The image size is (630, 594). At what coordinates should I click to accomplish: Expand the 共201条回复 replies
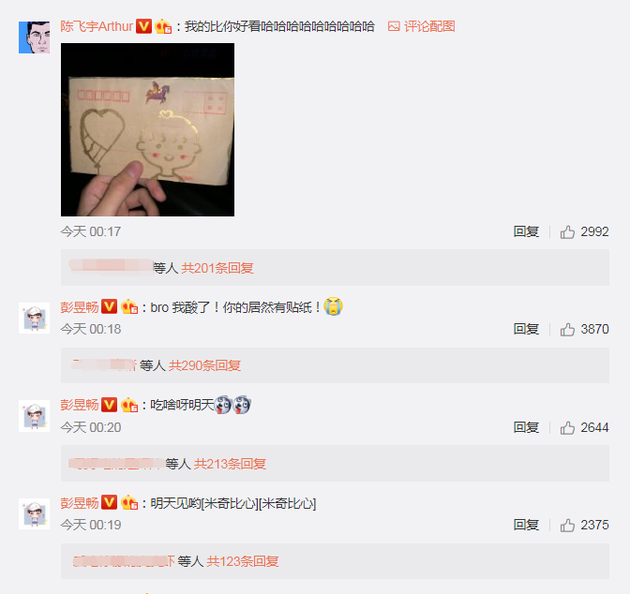[217, 268]
